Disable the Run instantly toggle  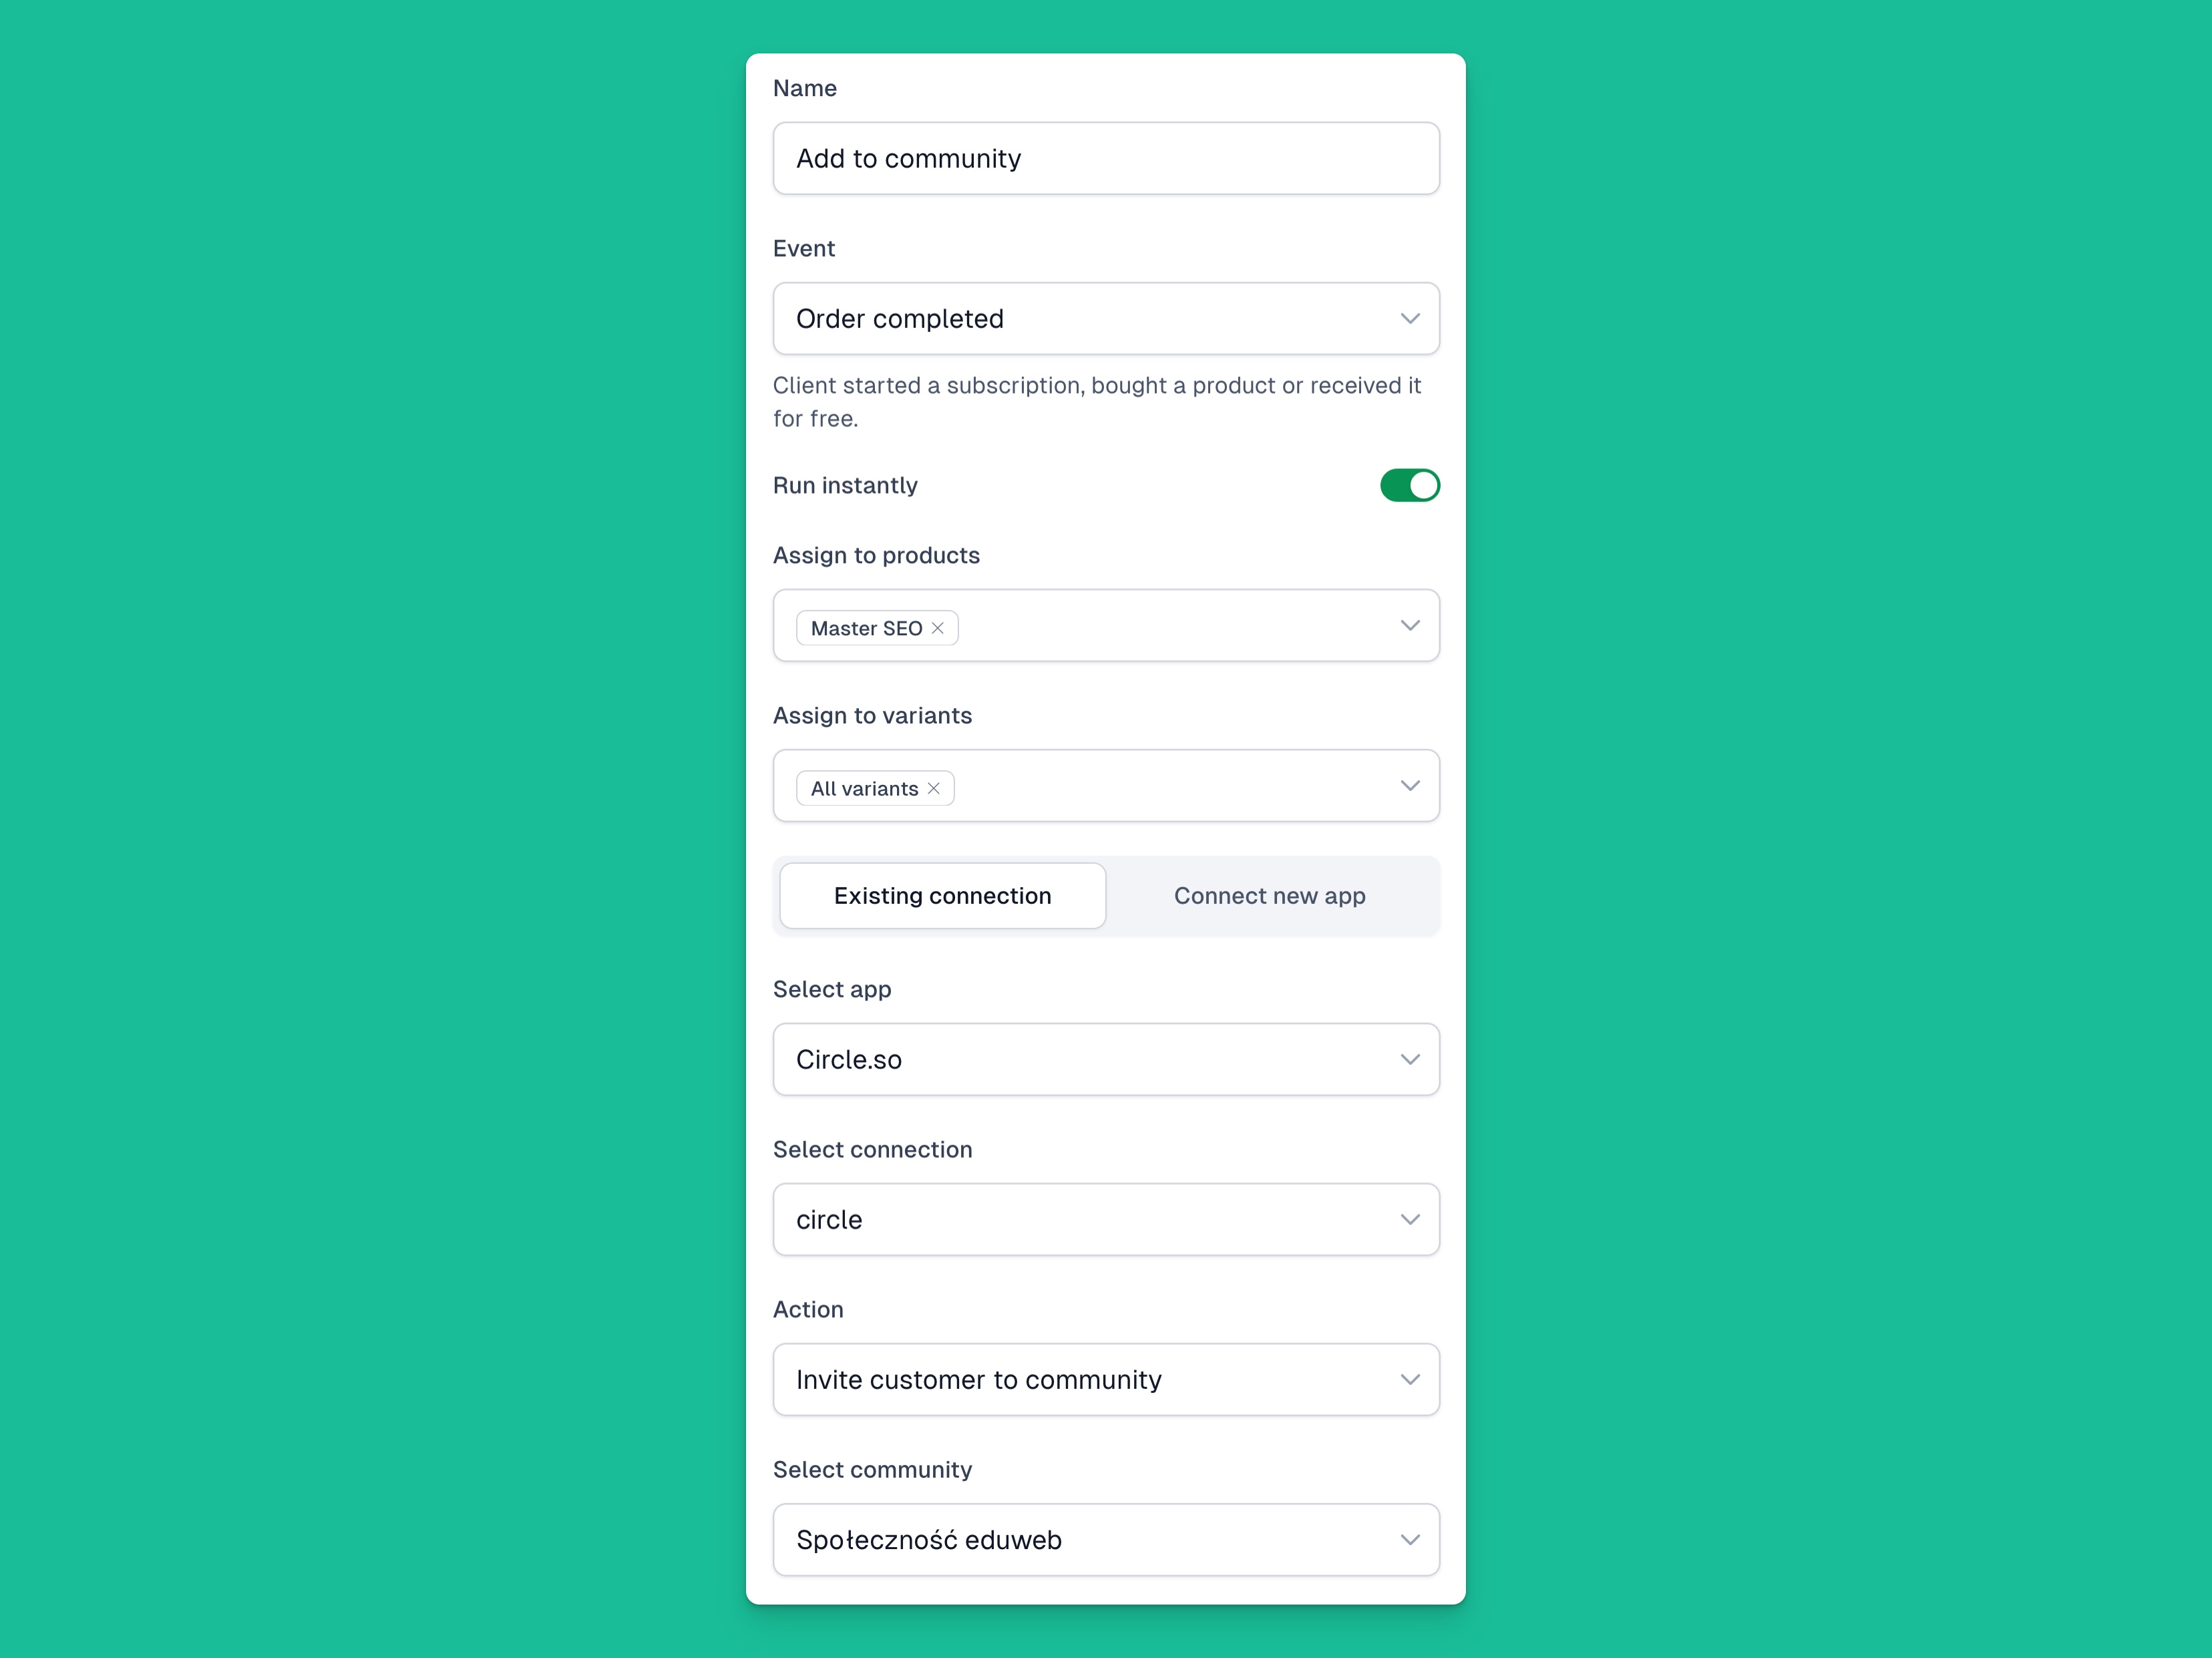pyautogui.click(x=1410, y=485)
